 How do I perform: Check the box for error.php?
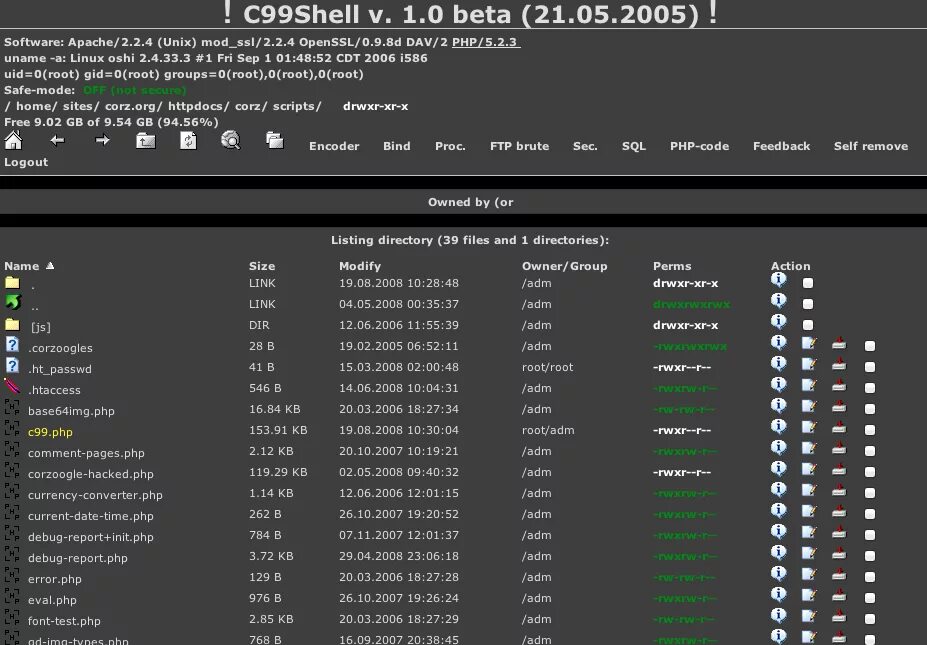coord(870,577)
